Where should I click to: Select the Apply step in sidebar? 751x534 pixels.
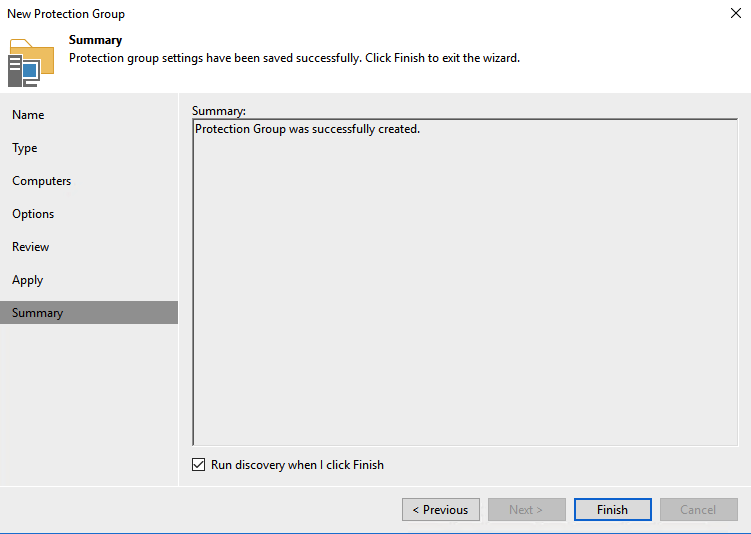[x=28, y=280]
